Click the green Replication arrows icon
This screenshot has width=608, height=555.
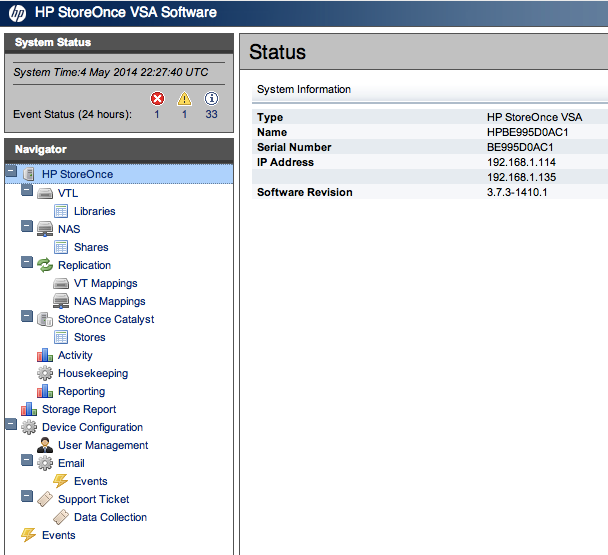tap(45, 265)
